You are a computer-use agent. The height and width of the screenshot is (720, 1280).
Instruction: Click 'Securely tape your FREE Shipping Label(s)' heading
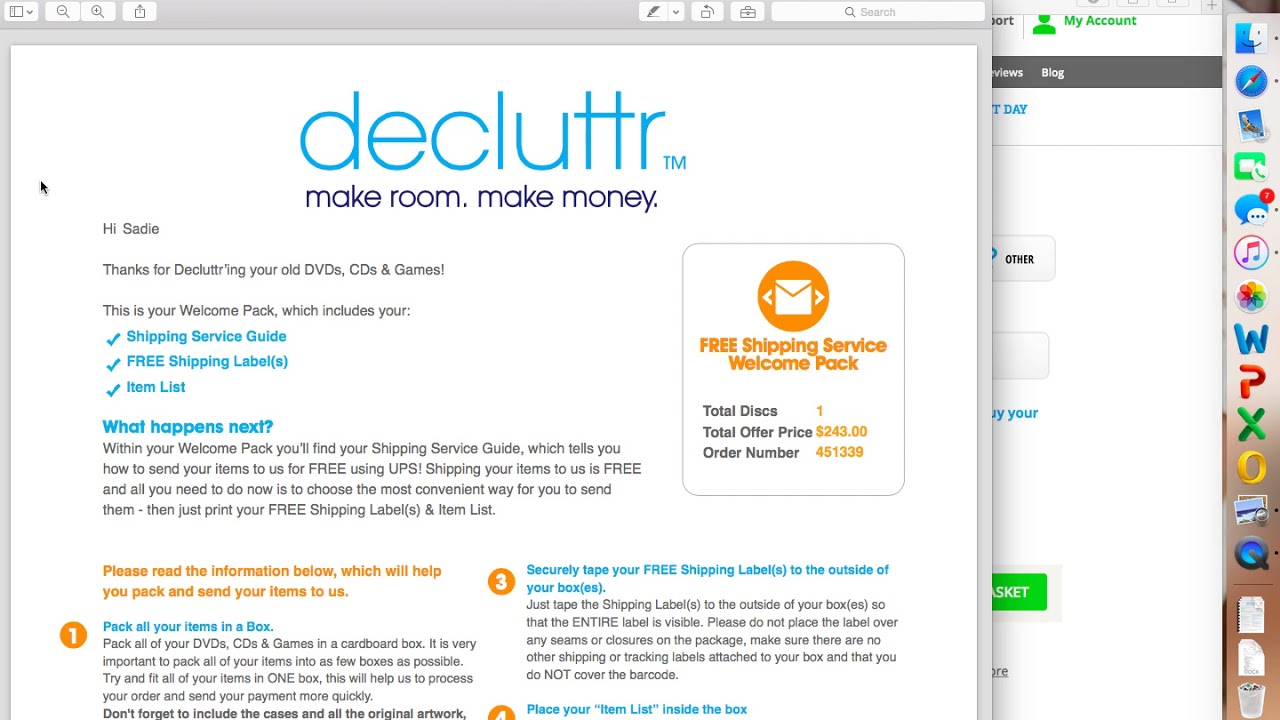point(707,579)
